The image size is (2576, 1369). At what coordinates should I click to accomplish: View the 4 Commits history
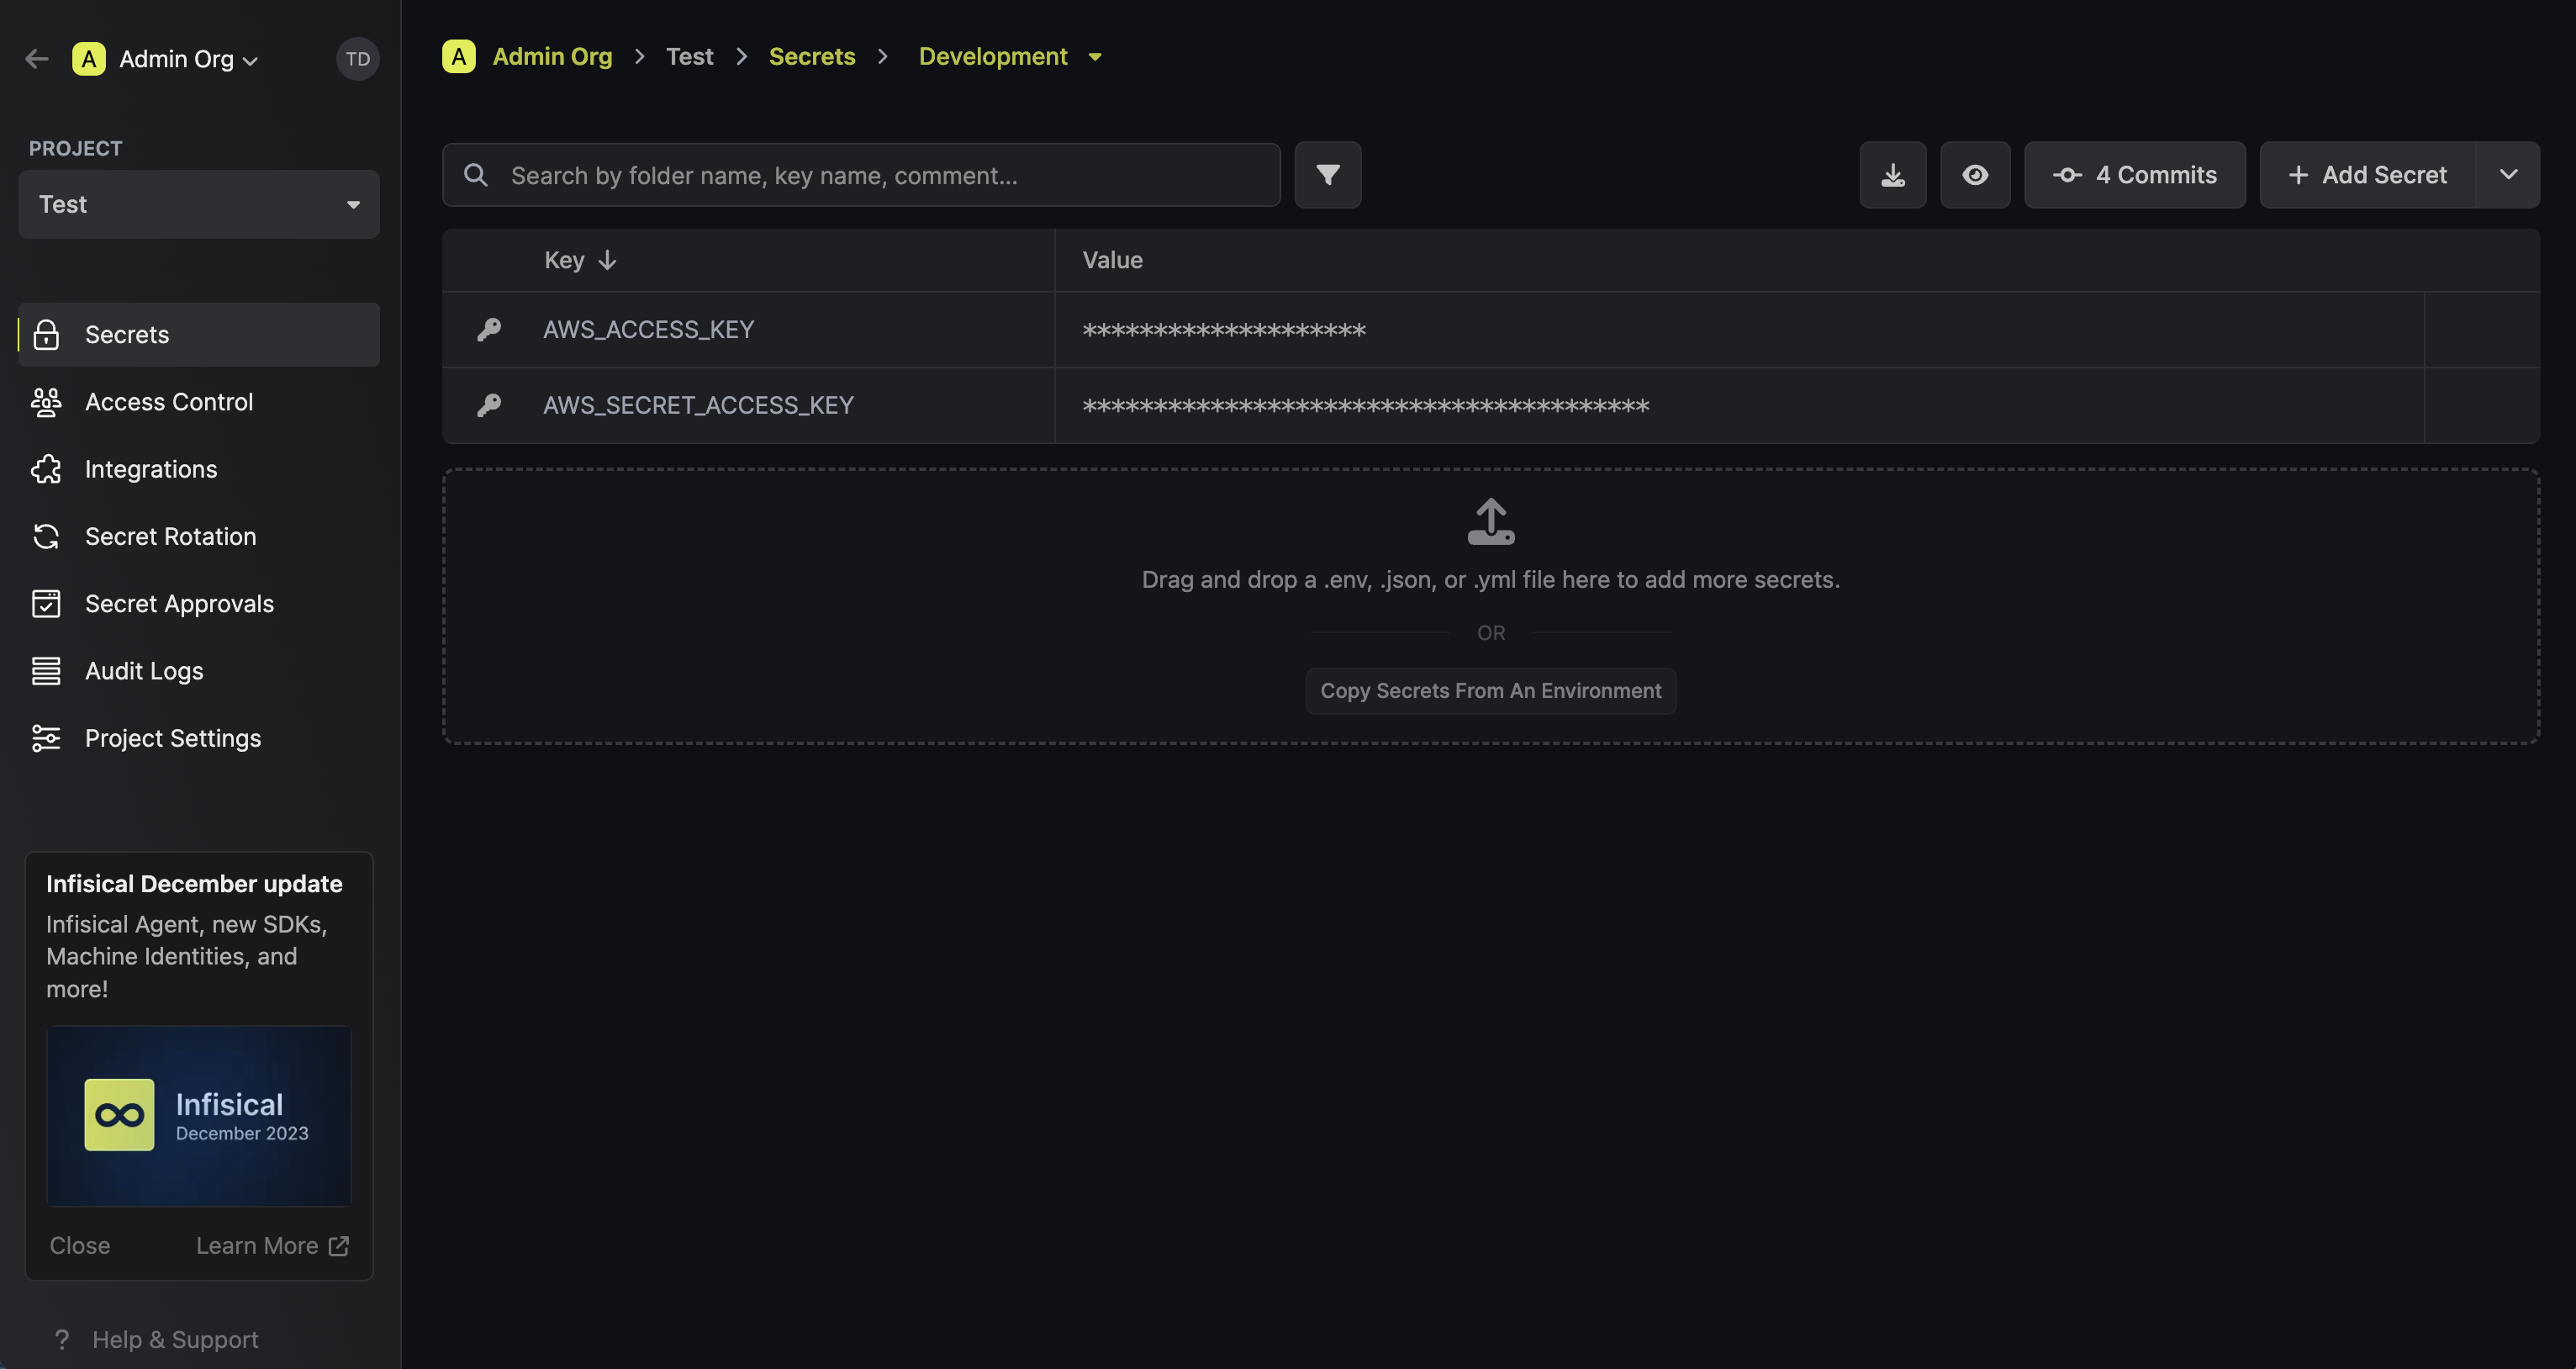pos(2135,175)
